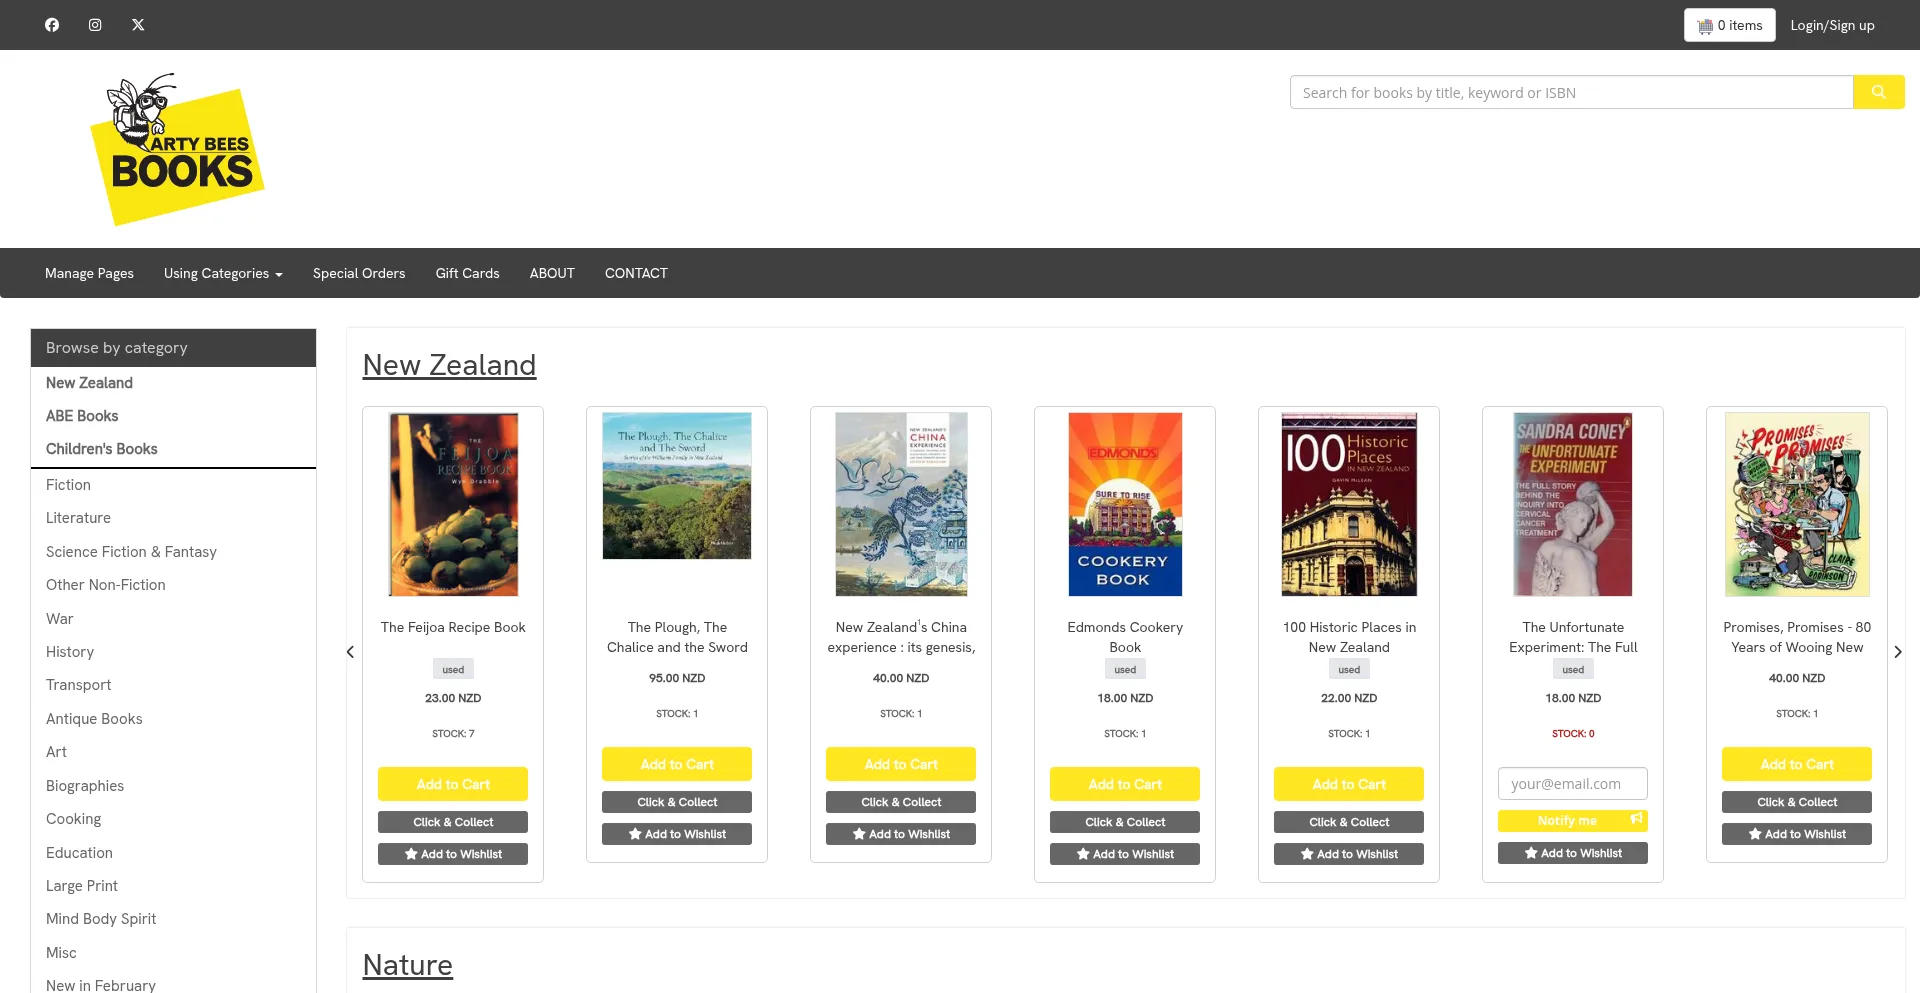Click Login/Sign up link
This screenshot has height=993, width=1920.
tap(1832, 25)
